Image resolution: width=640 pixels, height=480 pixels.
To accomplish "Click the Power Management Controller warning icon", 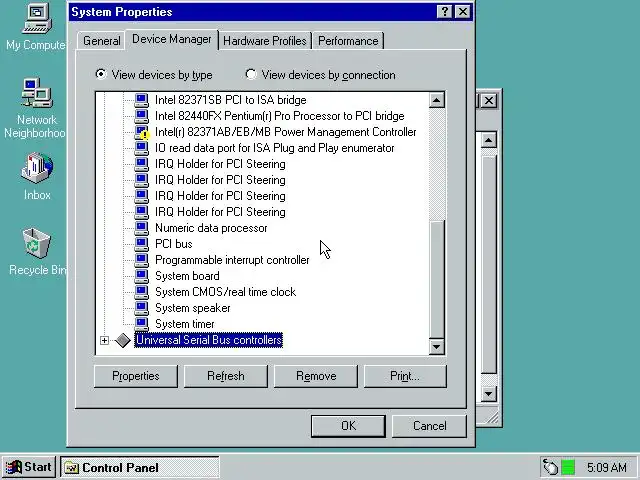I will pyautogui.click(x=142, y=132).
